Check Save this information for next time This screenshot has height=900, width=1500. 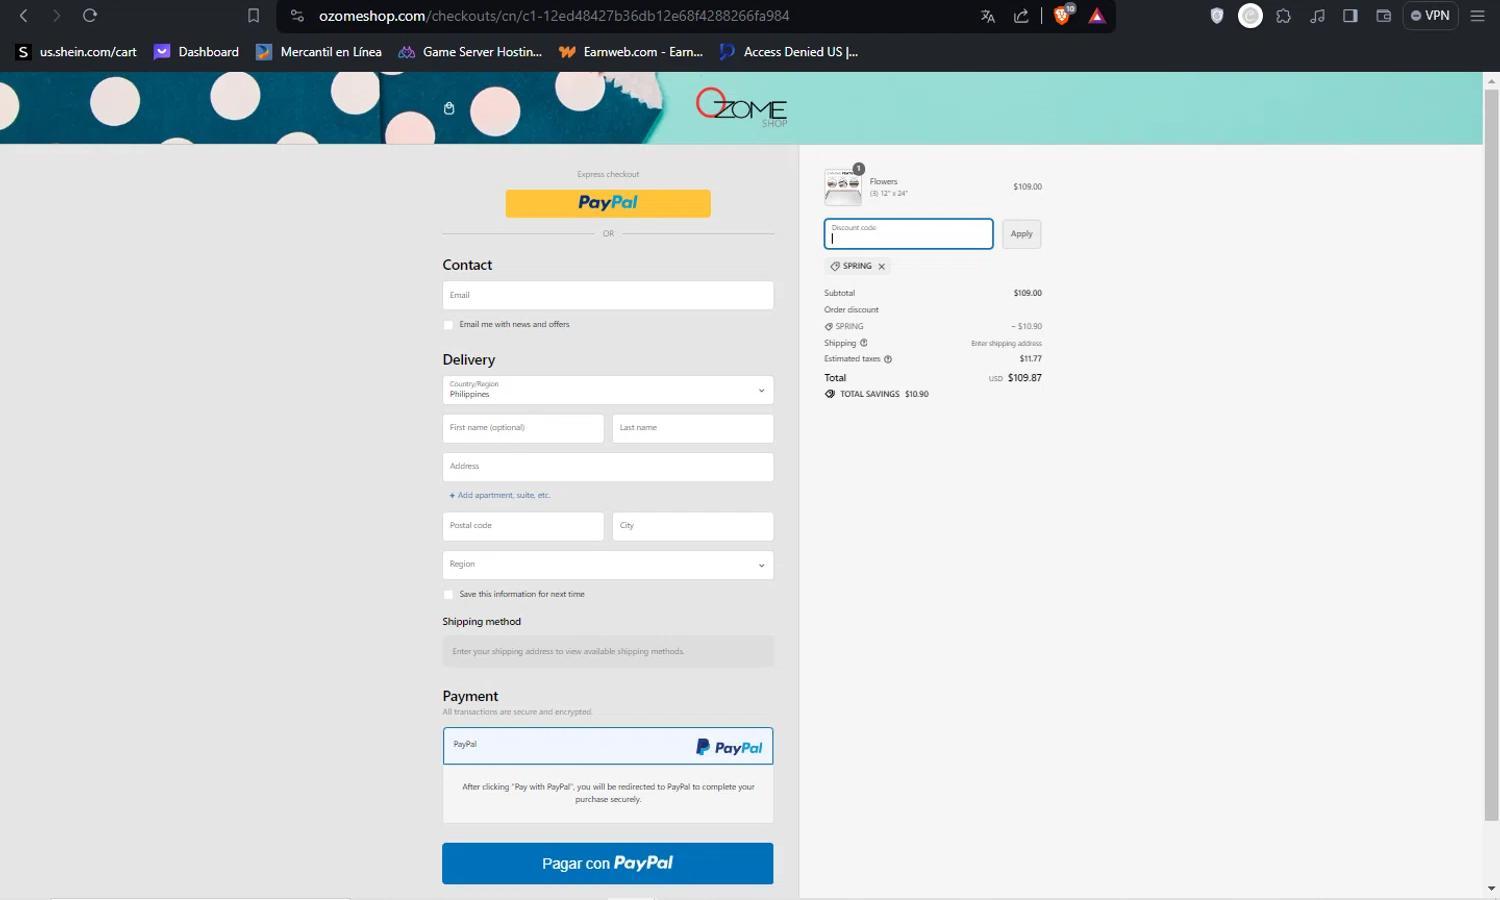pos(448,595)
